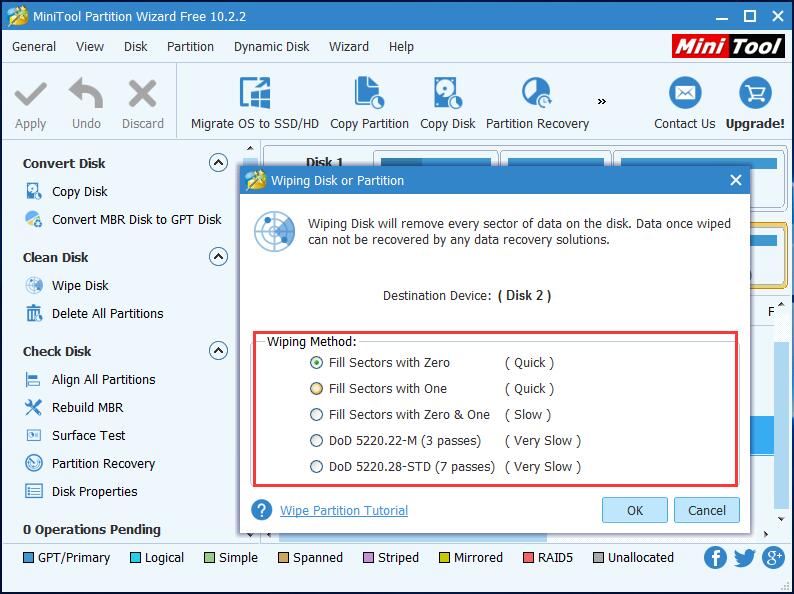Open the Partition menu
Viewport: 794px width, 594px height.
190,47
